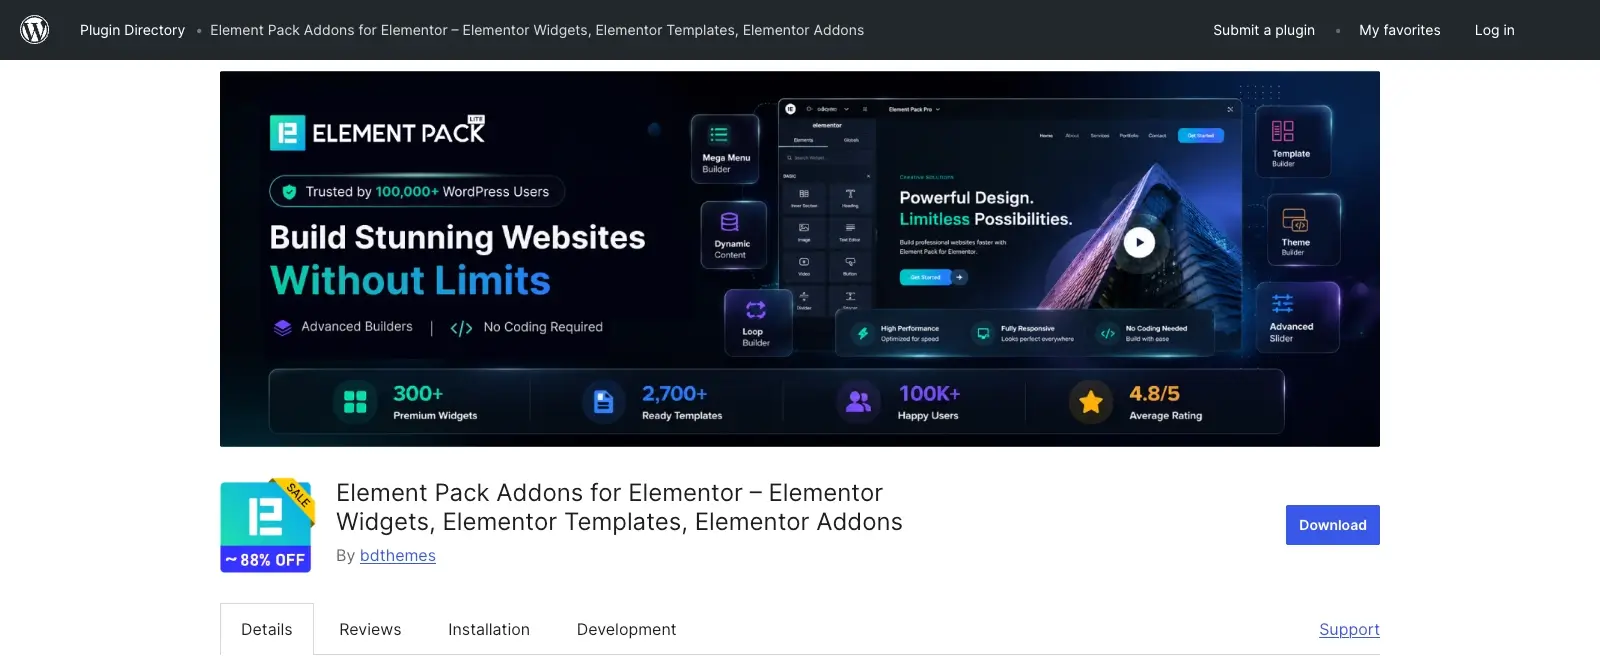Open Submit a plugin page

1264,30
